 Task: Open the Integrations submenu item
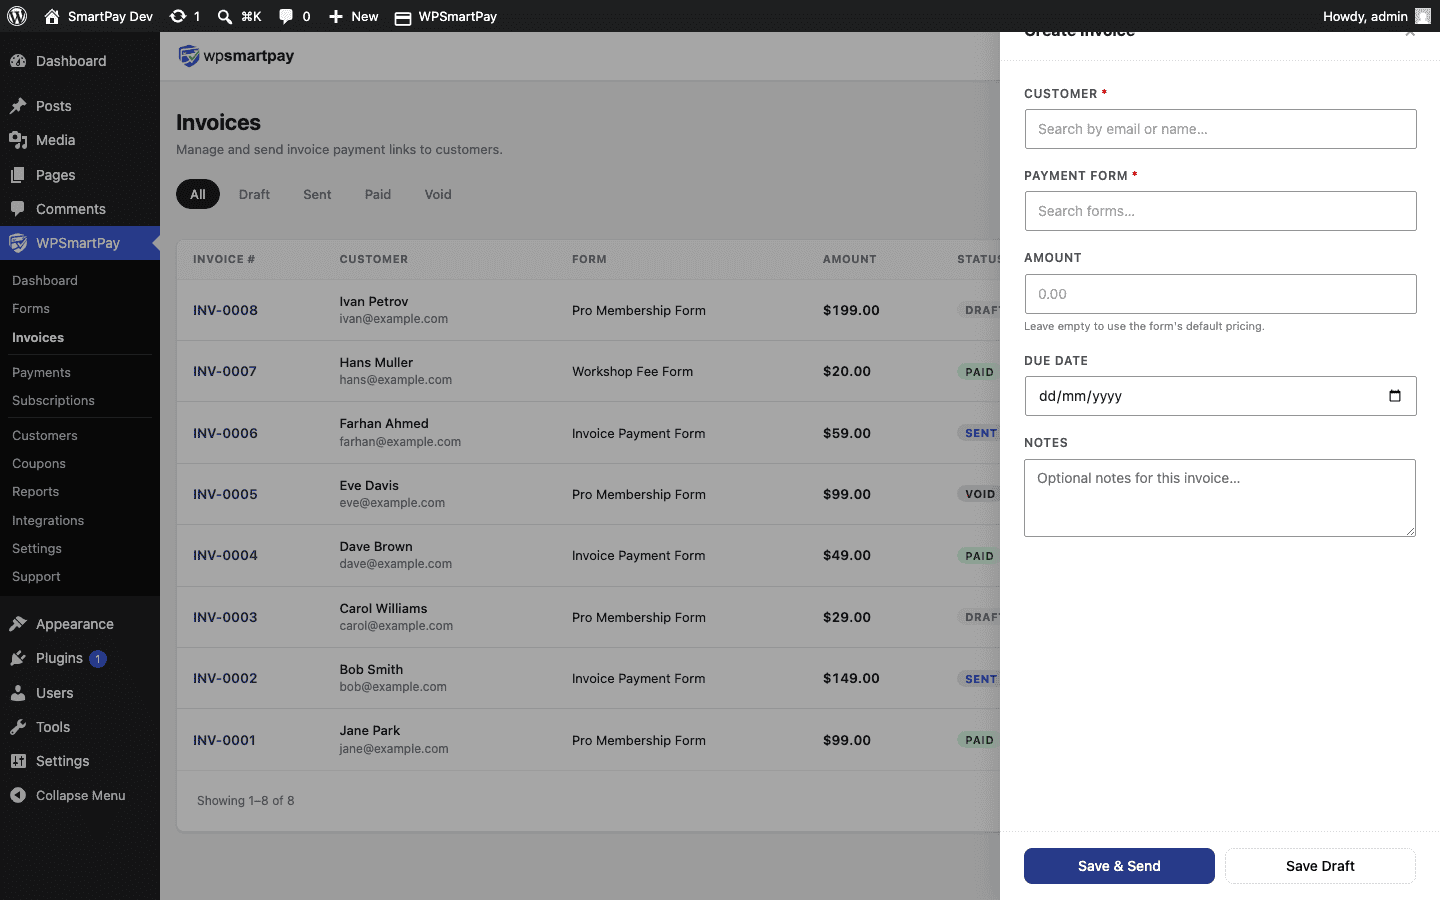point(48,520)
